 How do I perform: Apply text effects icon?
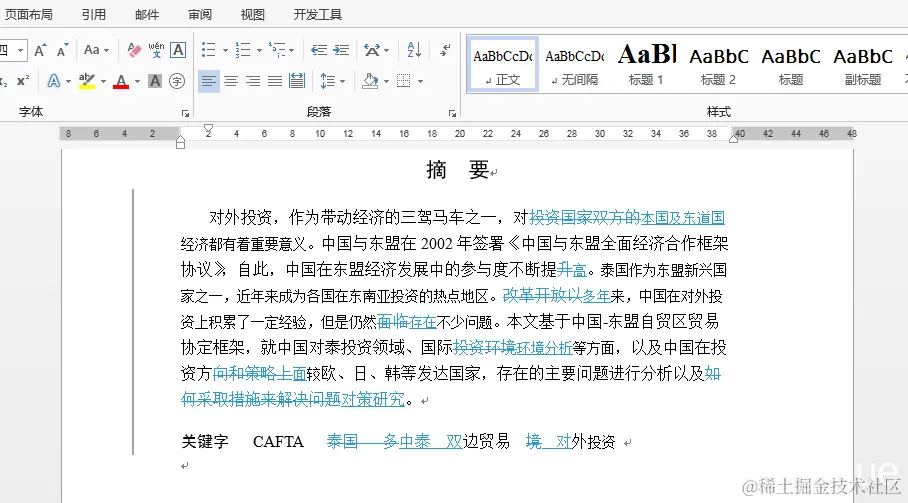[x=54, y=81]
